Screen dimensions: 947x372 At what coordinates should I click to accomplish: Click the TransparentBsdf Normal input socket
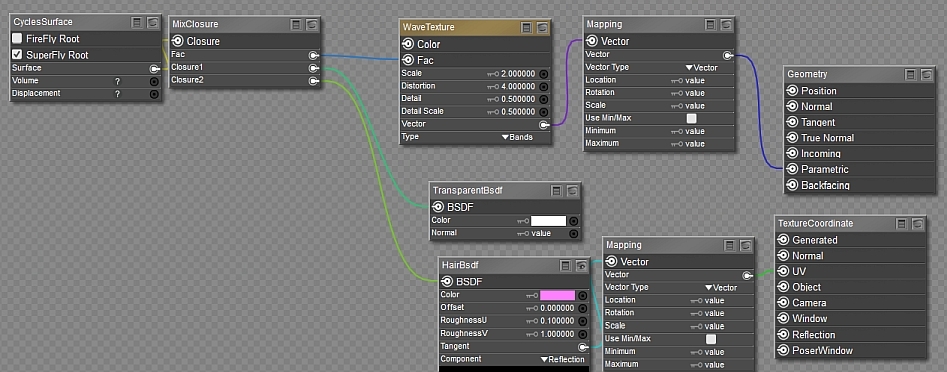coord(574,234)
